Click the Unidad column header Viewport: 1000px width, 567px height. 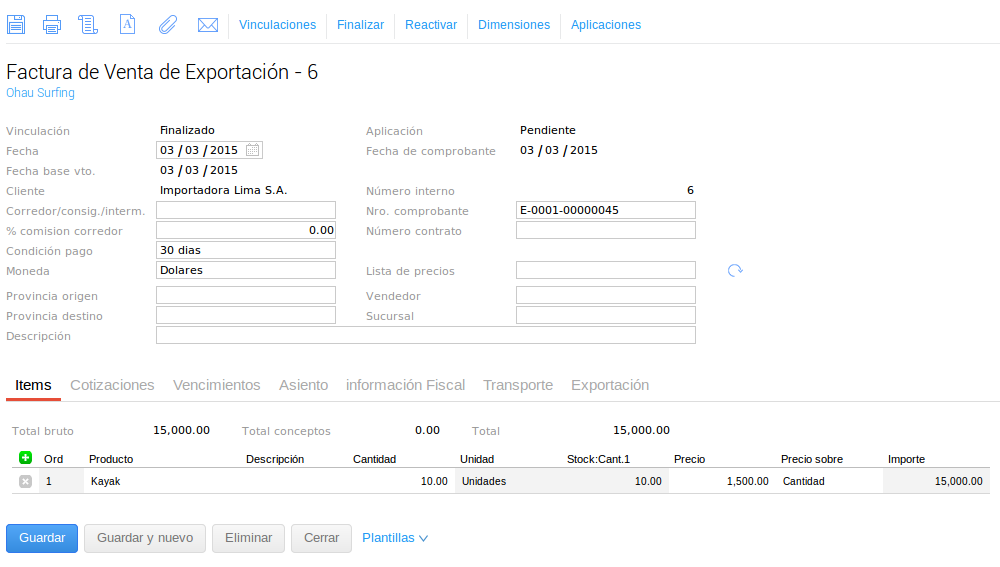coord(477,459)
